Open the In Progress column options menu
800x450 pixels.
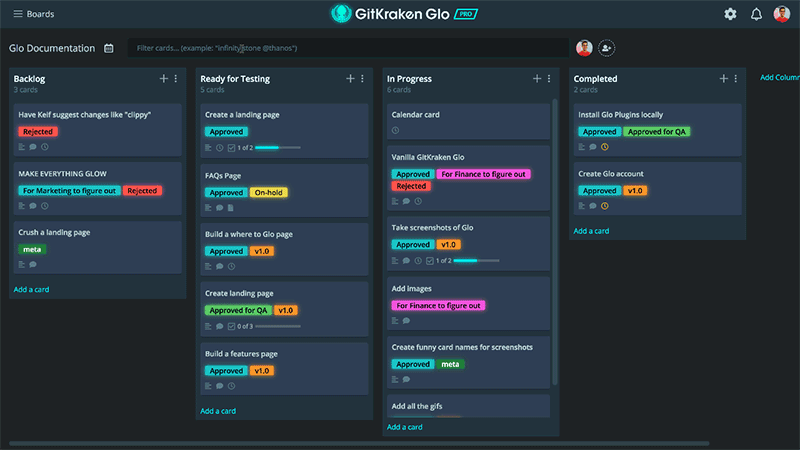coord(548,79)
